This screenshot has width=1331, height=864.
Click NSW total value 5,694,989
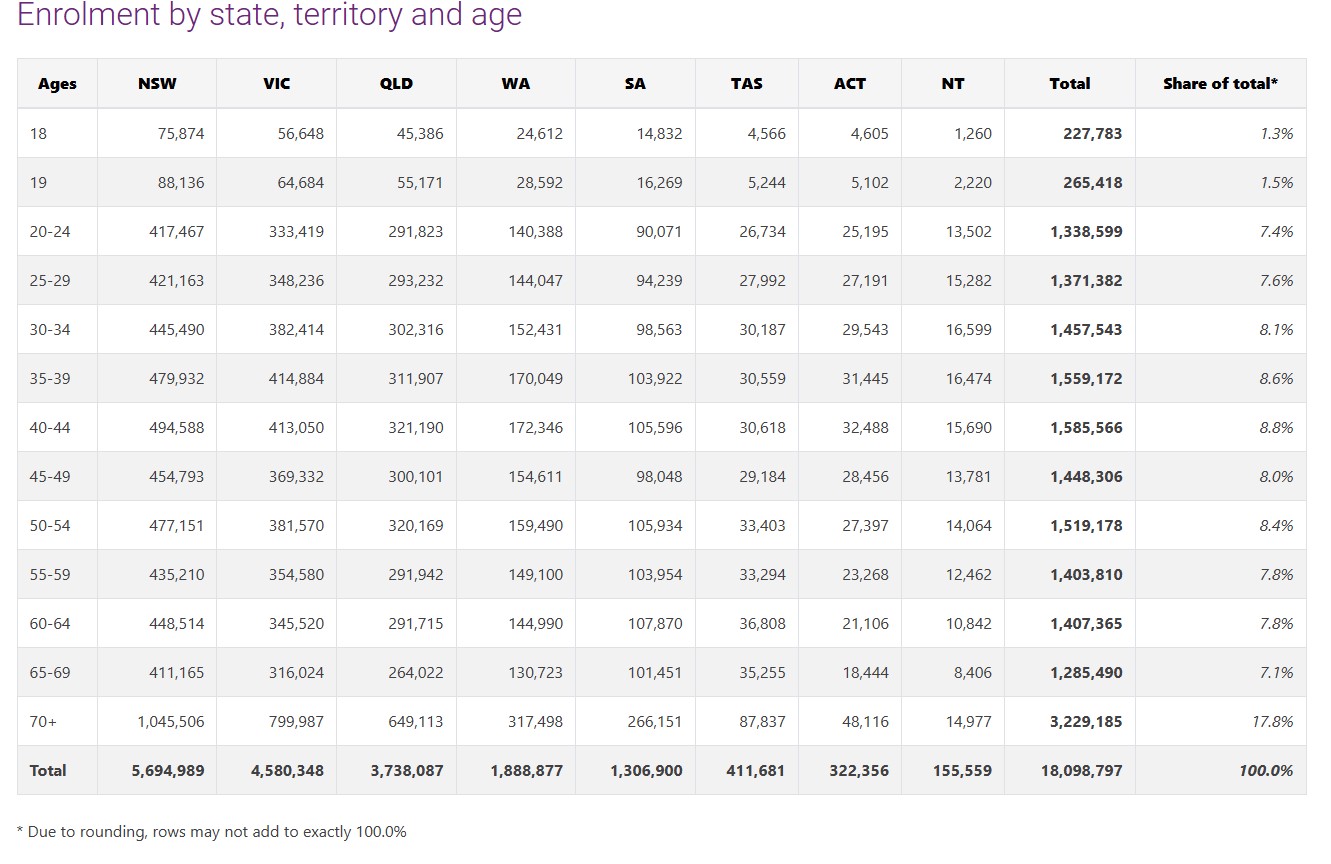(x=168, y=770)
